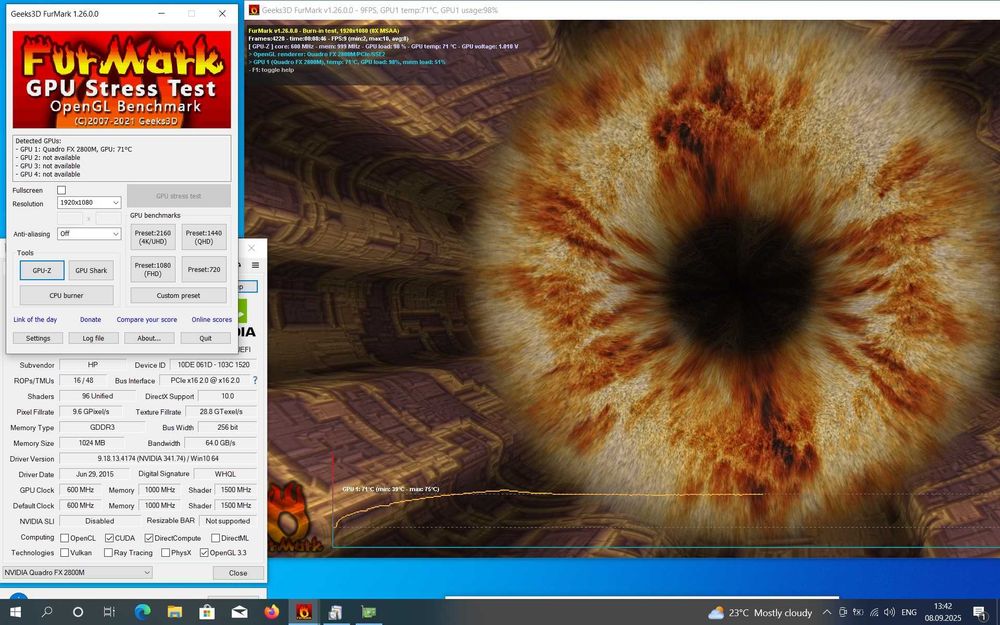This screenshot has width=1000, height=625.
Task: Click Device ID value 10DE 061D
Action: click(x=214, y=365)
